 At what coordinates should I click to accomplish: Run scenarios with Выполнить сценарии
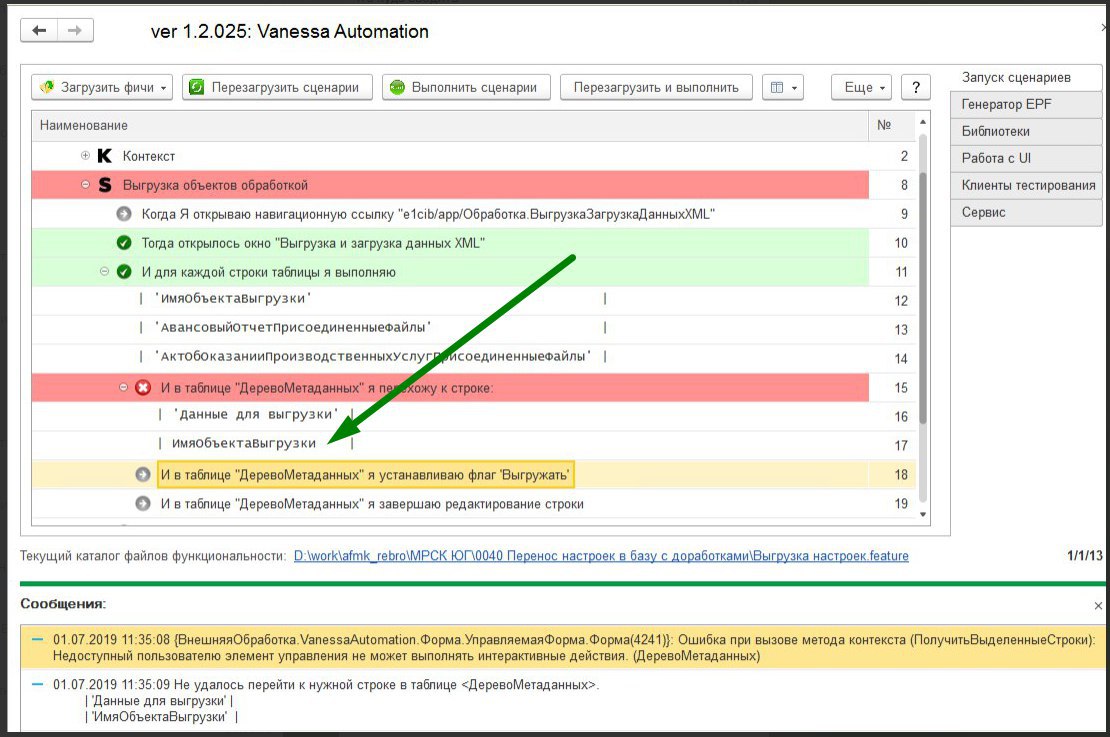pyautogui.click(x=467, y=87)
